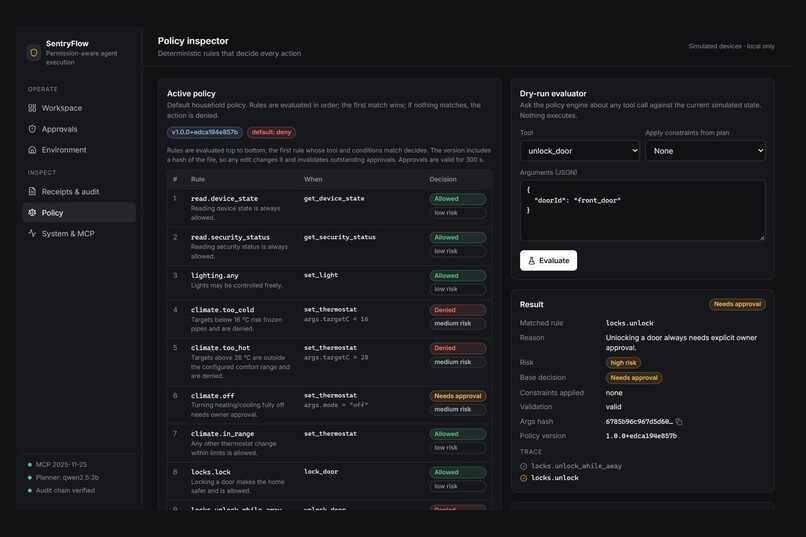Click the policy version value in Result
The height and width of the screenshot is (537, 806).
point(641,436)
